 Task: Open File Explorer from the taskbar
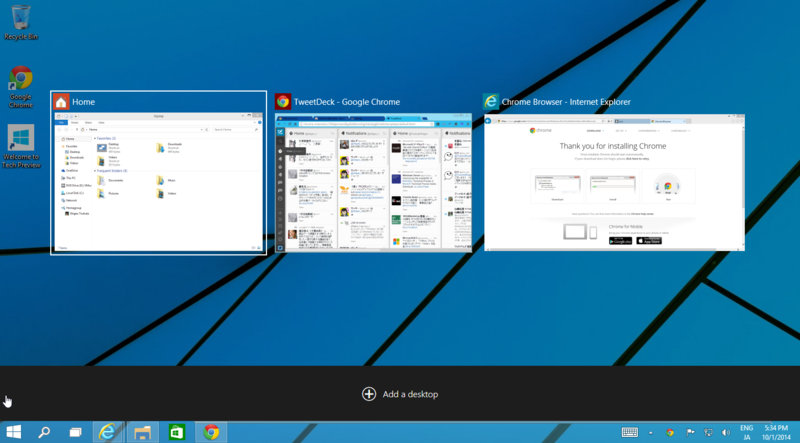tap(142, 432)
